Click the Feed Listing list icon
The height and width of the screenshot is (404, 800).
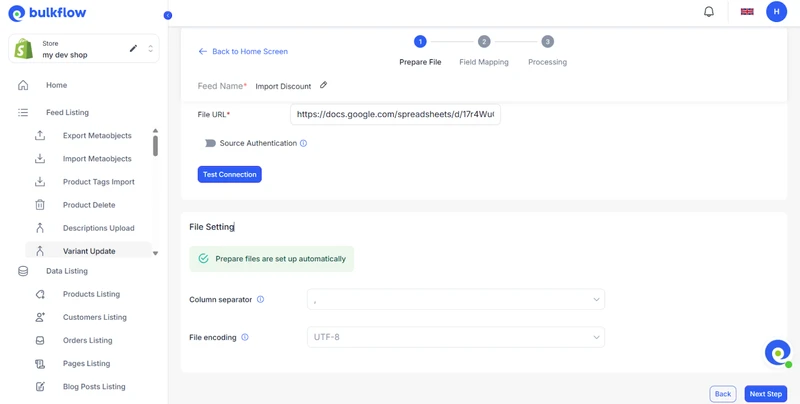(23, 112)
